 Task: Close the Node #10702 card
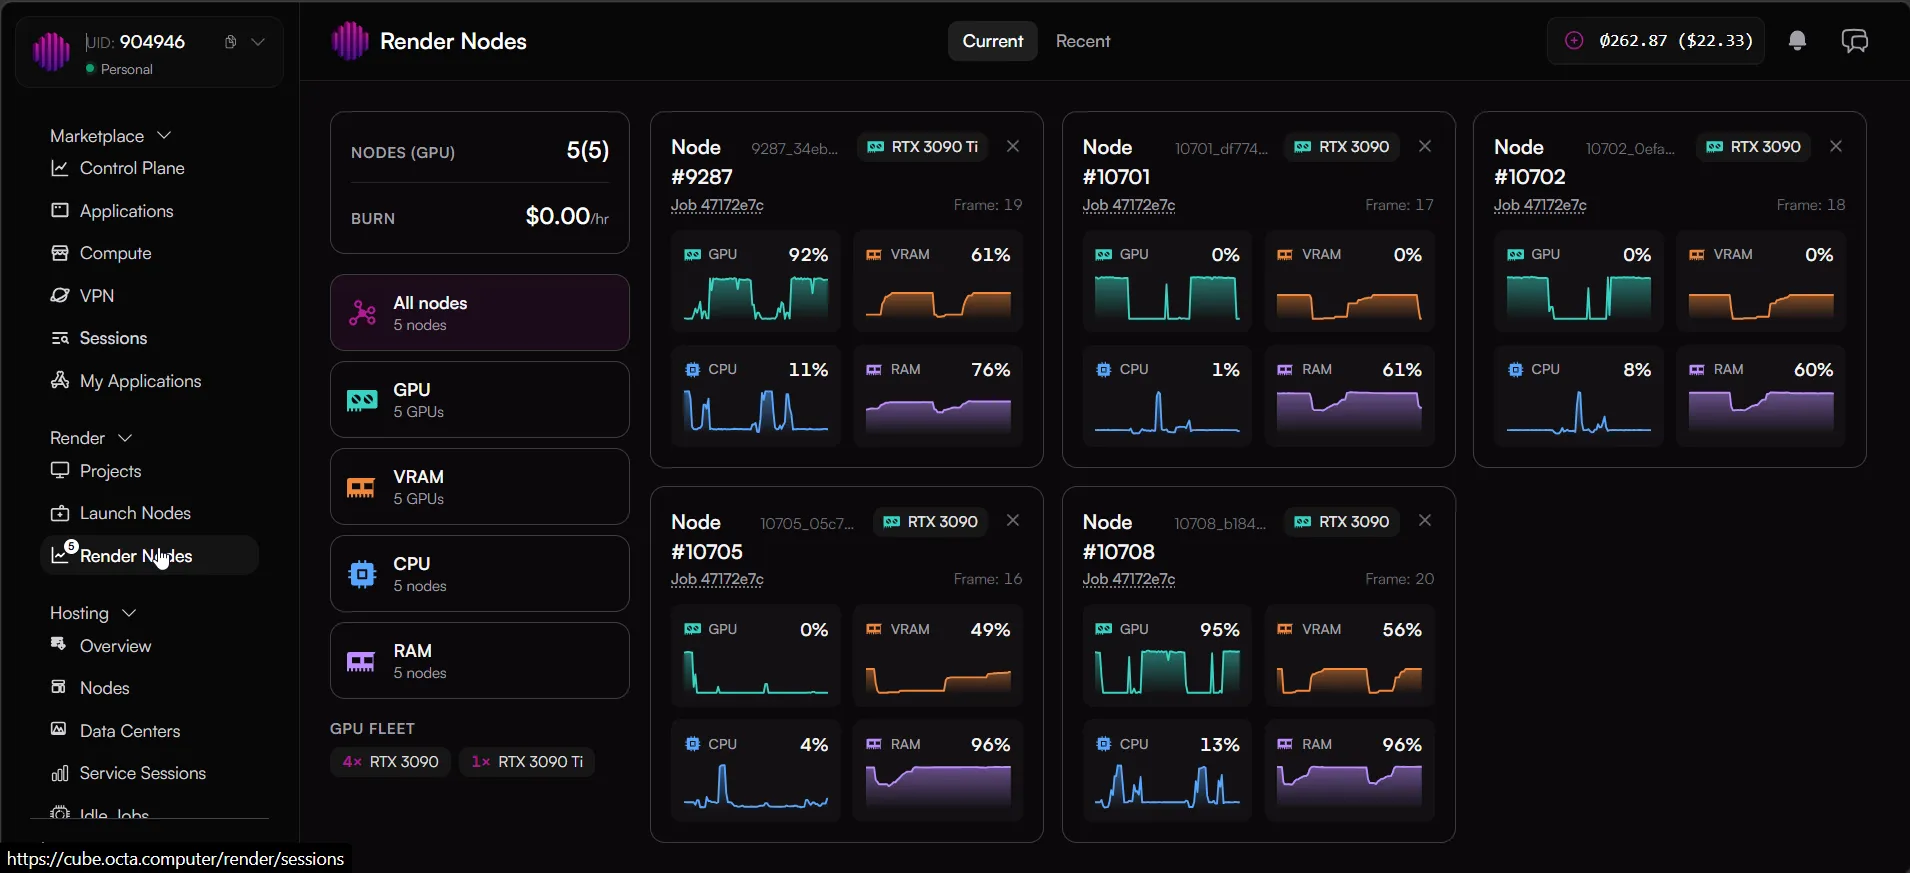pyautogui.click(x=1836, y=146)
